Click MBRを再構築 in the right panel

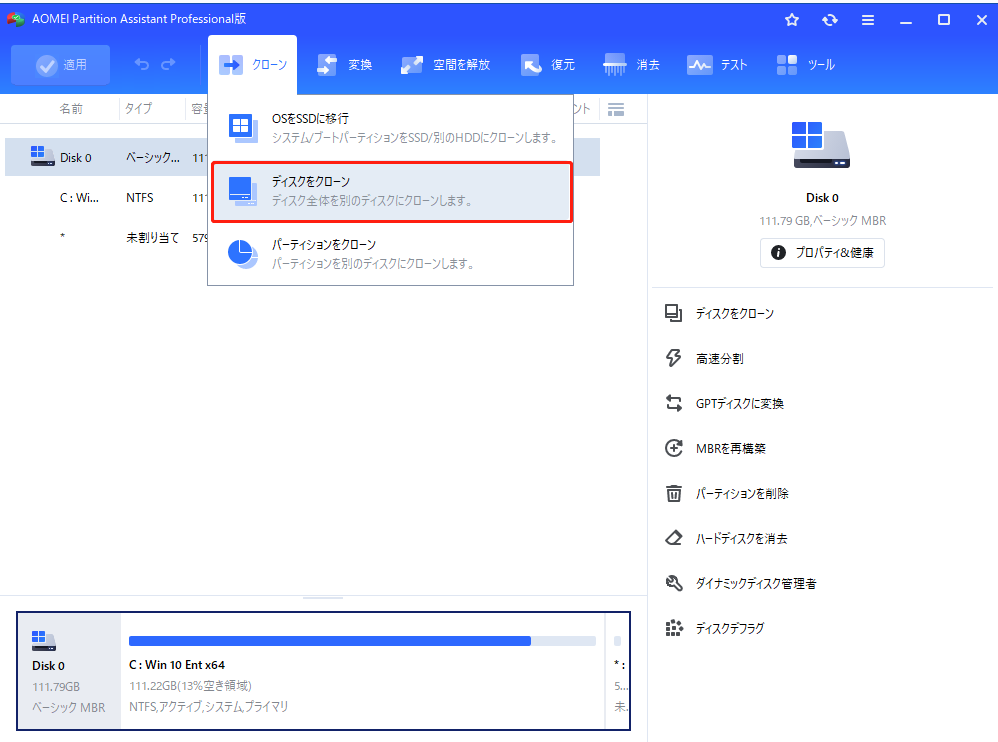click(x=731, y=449)
